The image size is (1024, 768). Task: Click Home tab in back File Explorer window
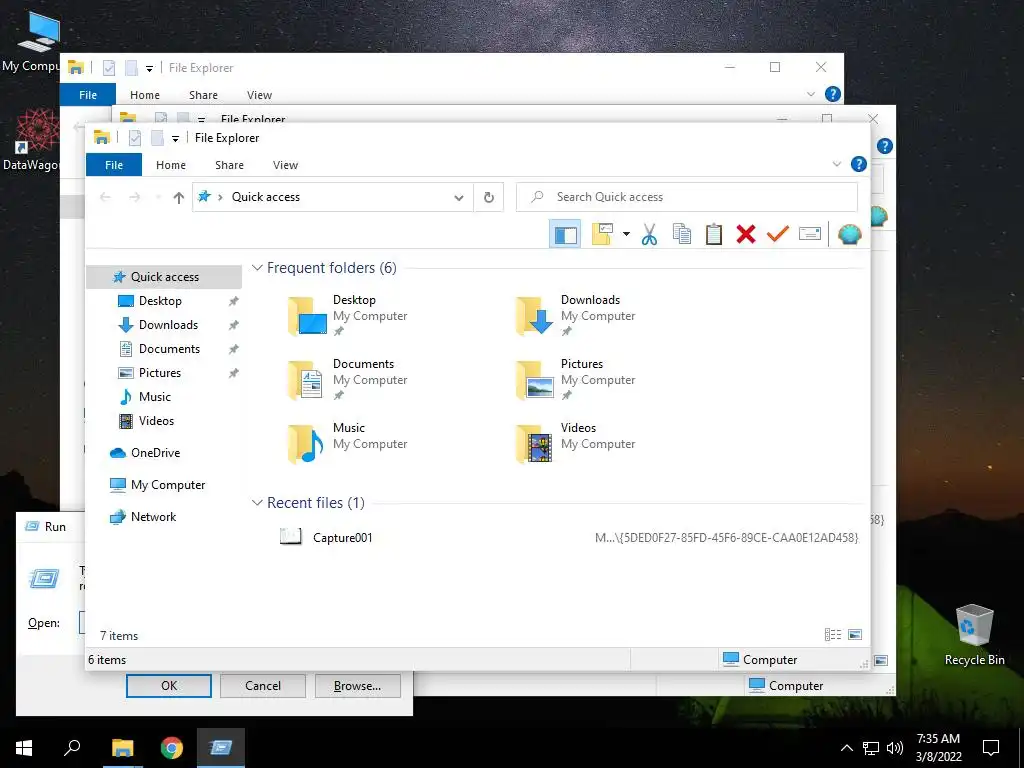pyautogui.click(x=144, y=95)
